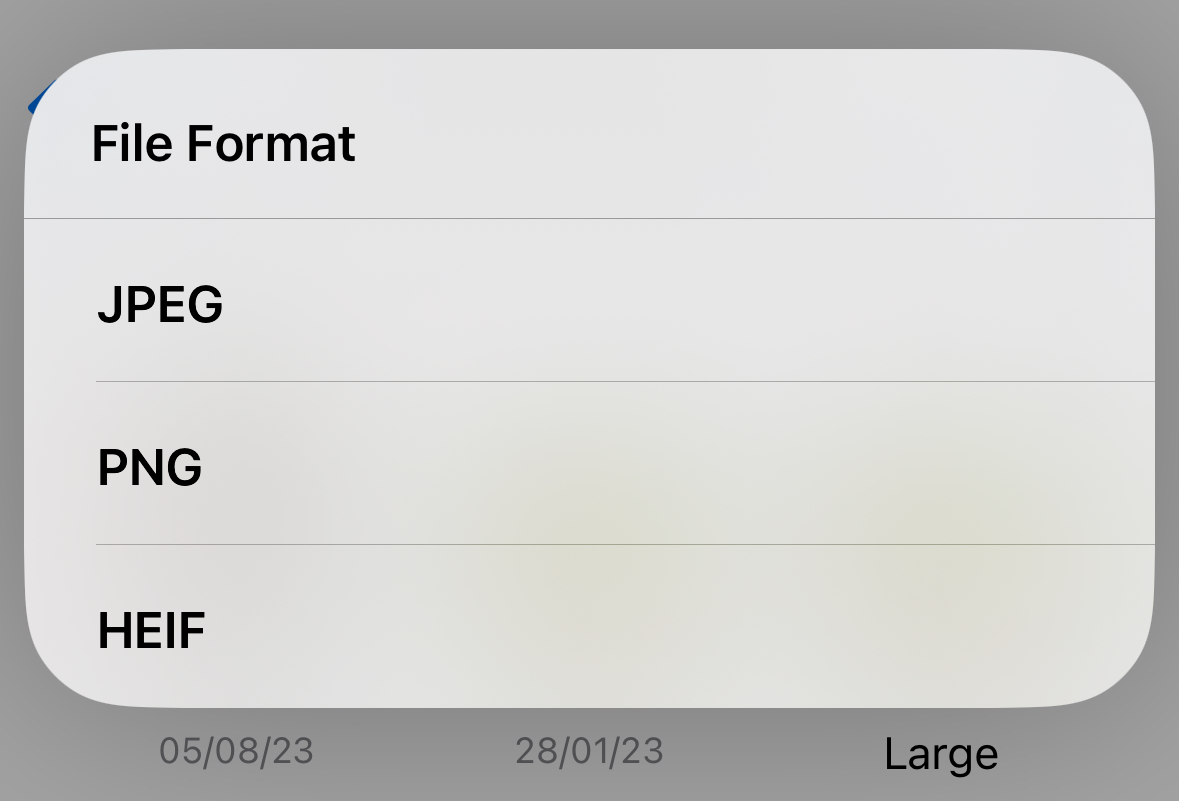The image size is (1179, 801).
Task: Open the item dated 05/08/23
Action: [236, 751]
